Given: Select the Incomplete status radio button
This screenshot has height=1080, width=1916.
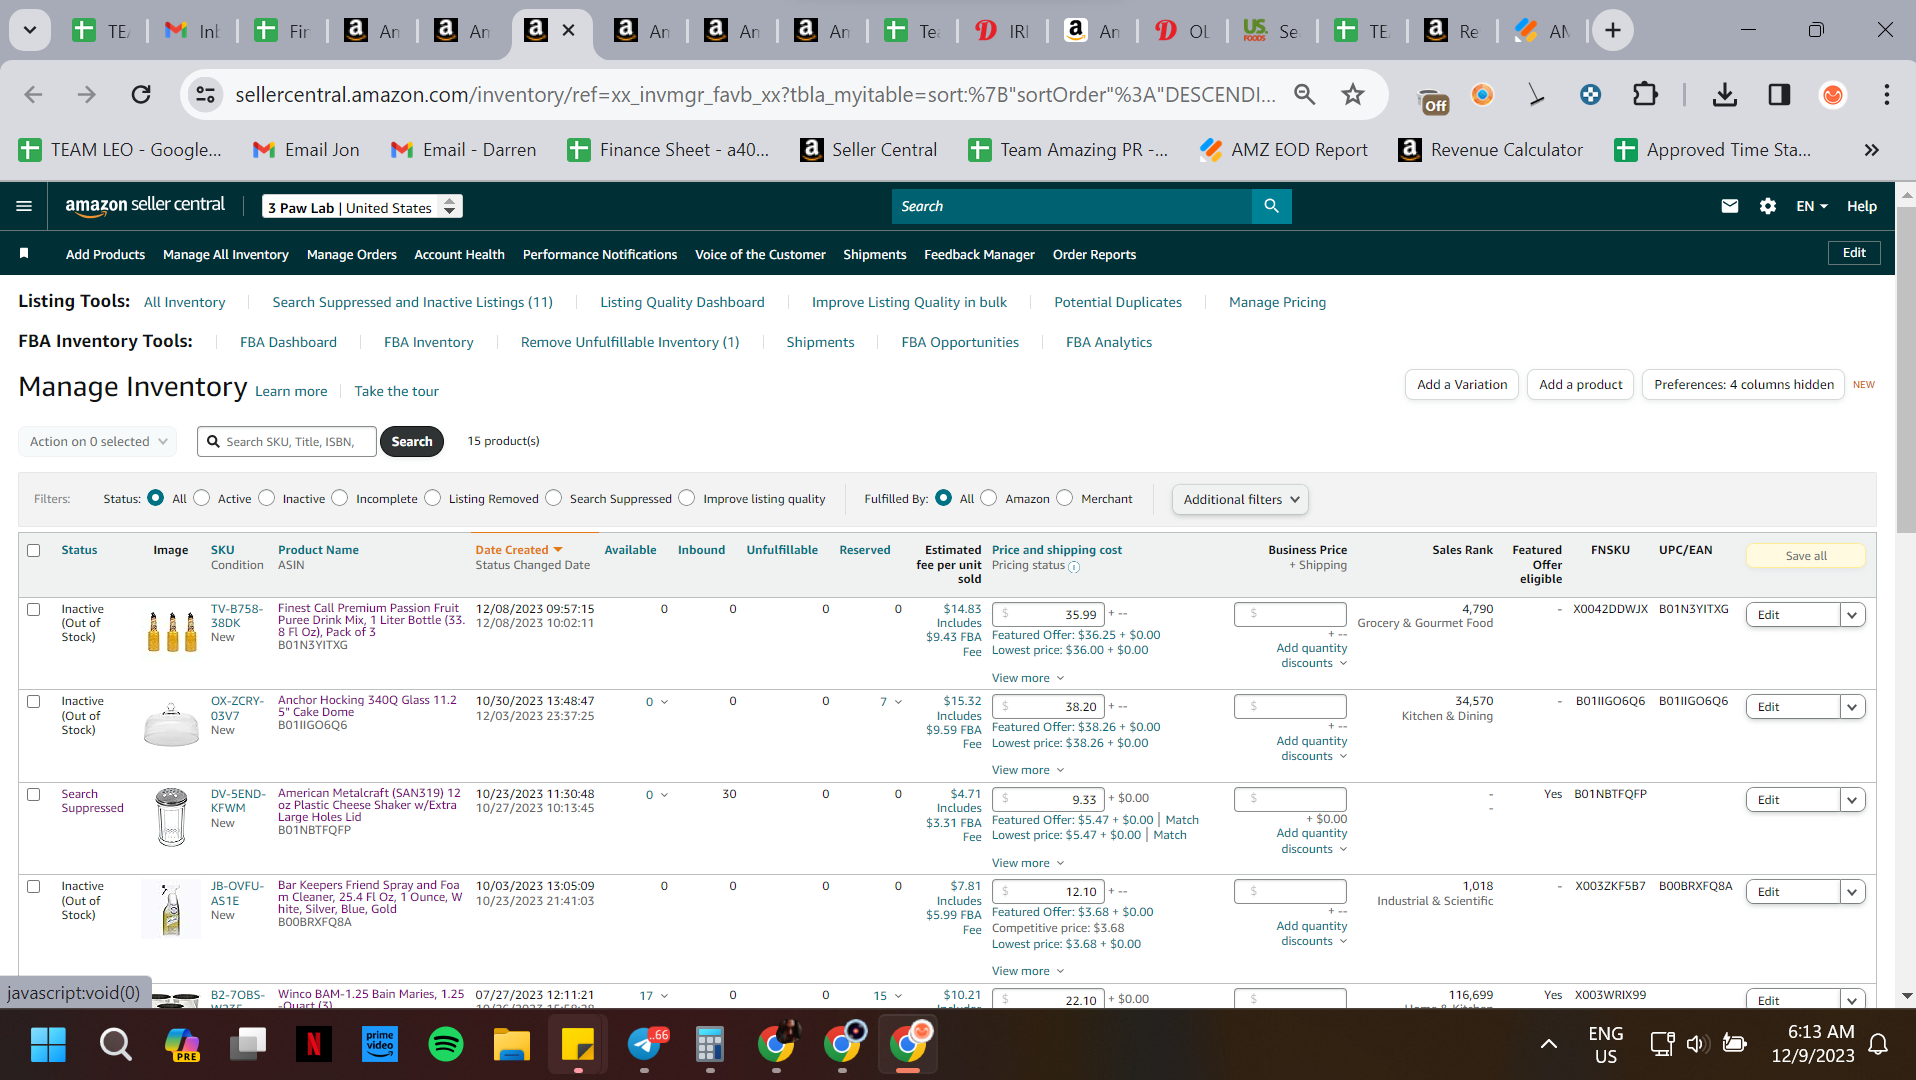Looking at the screenshot, I should (340, 498).
